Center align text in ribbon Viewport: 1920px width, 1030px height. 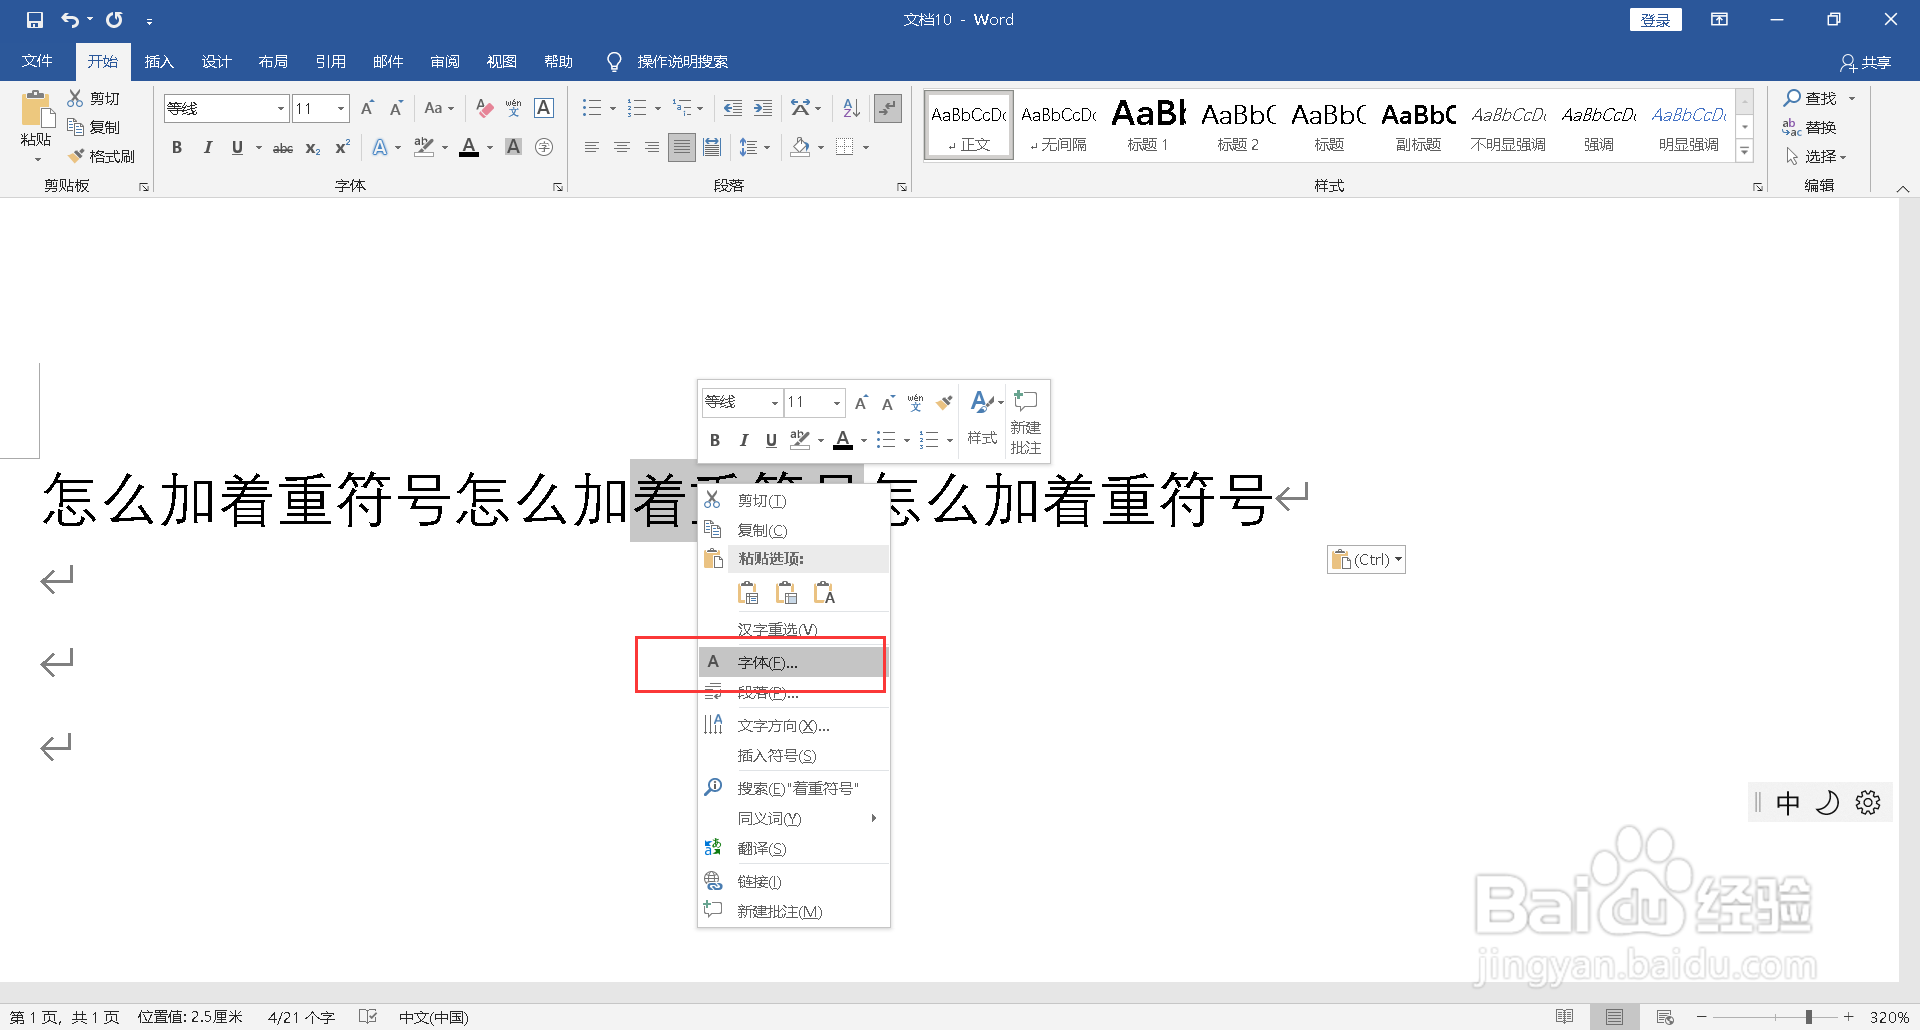coord(622,147)
